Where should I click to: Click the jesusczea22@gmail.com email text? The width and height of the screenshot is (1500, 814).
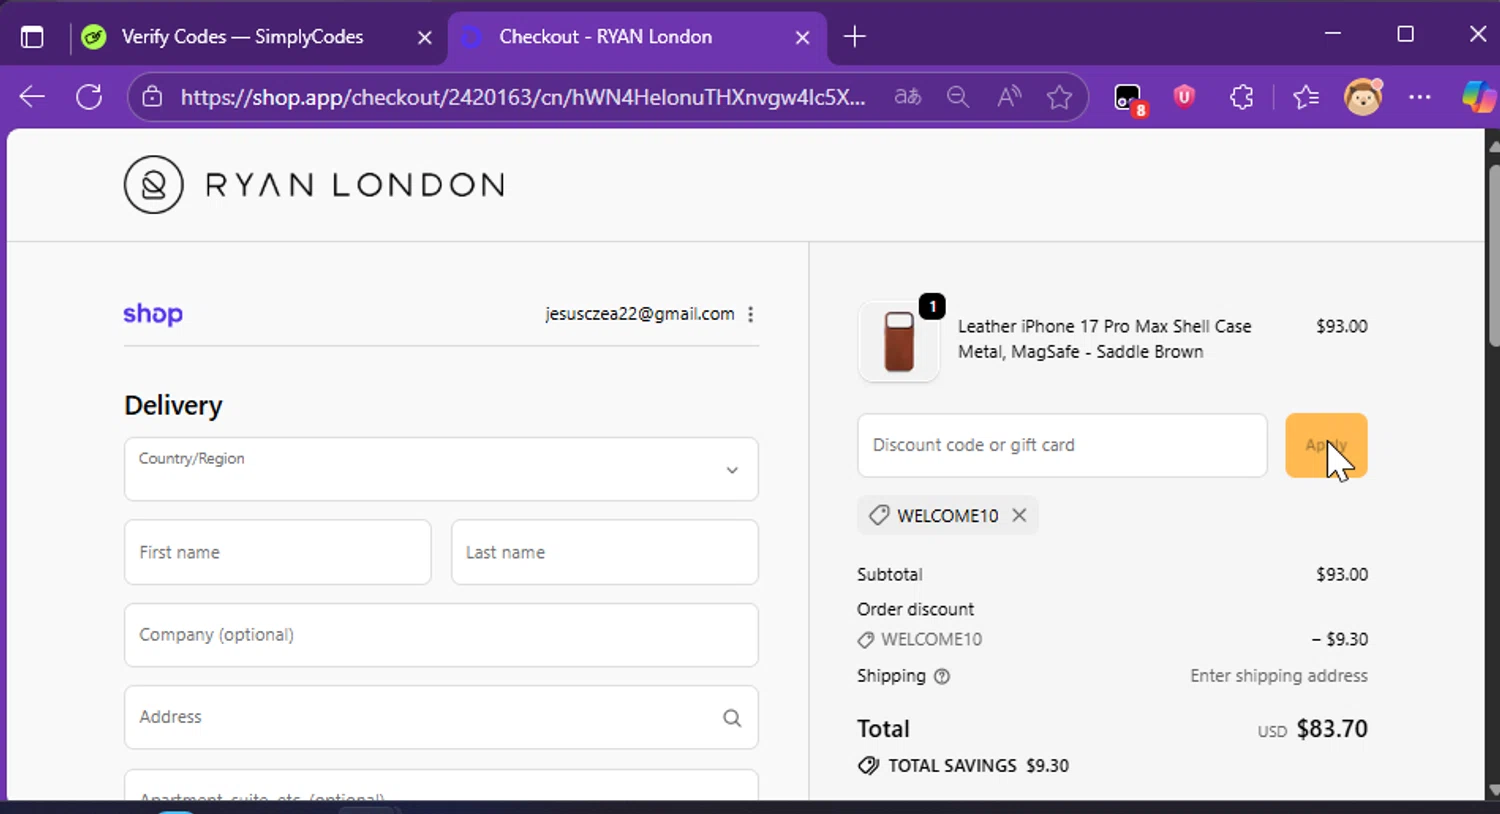[x=640, y=314]
